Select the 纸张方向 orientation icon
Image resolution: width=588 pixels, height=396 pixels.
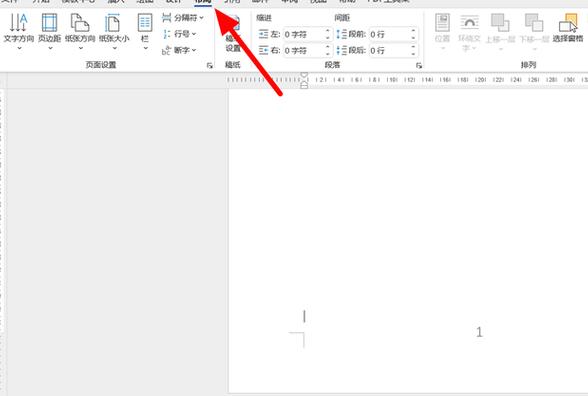[x=80, y=31]
